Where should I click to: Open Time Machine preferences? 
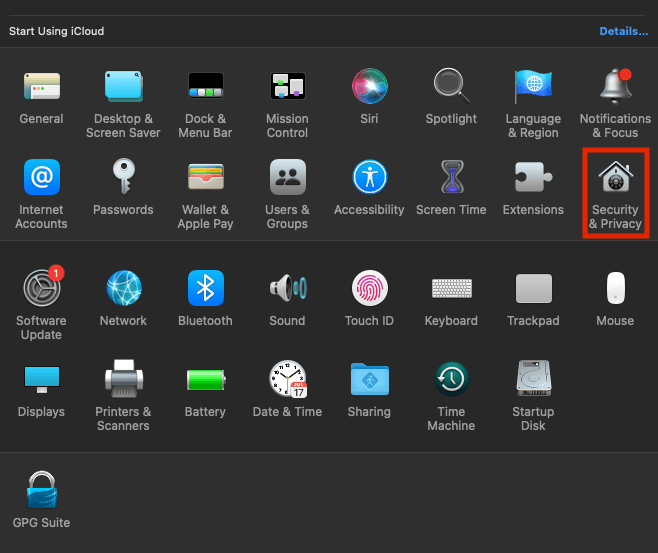tap(451, 380)
